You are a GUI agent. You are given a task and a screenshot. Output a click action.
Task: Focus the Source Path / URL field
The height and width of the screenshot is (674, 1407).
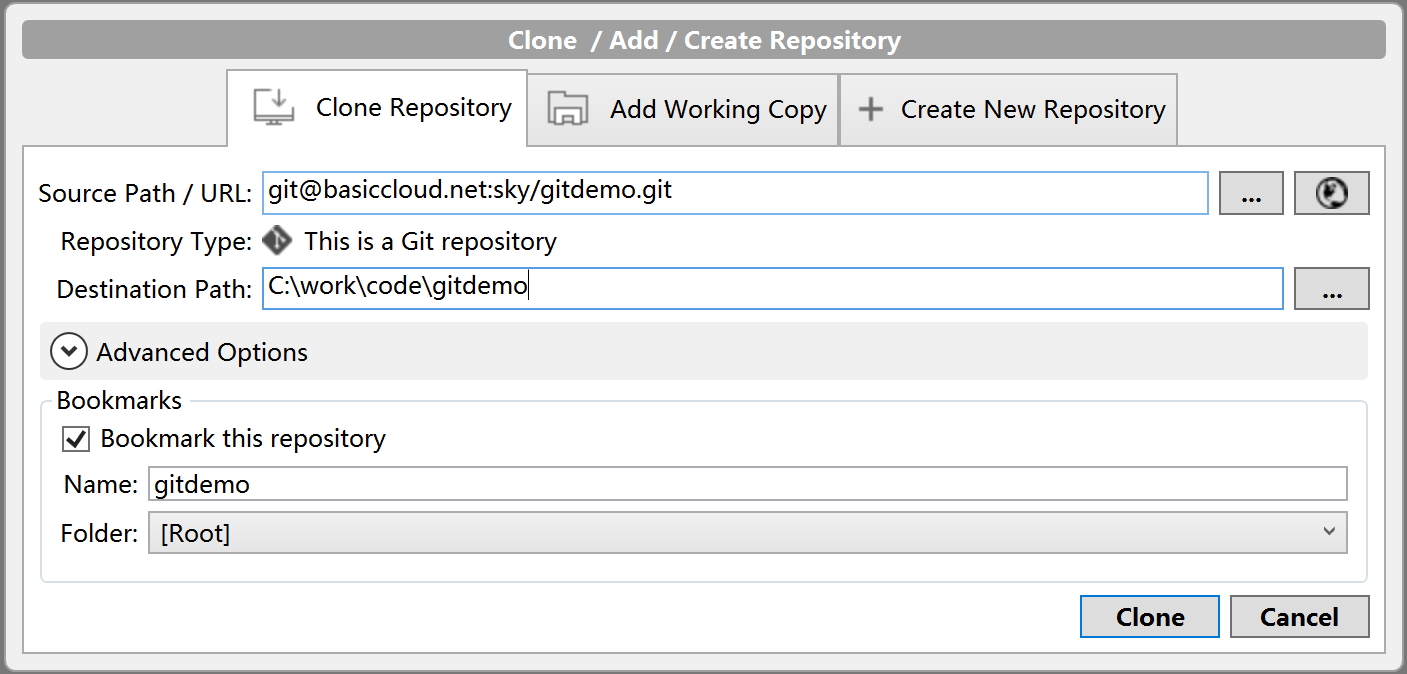pos(735,193)
